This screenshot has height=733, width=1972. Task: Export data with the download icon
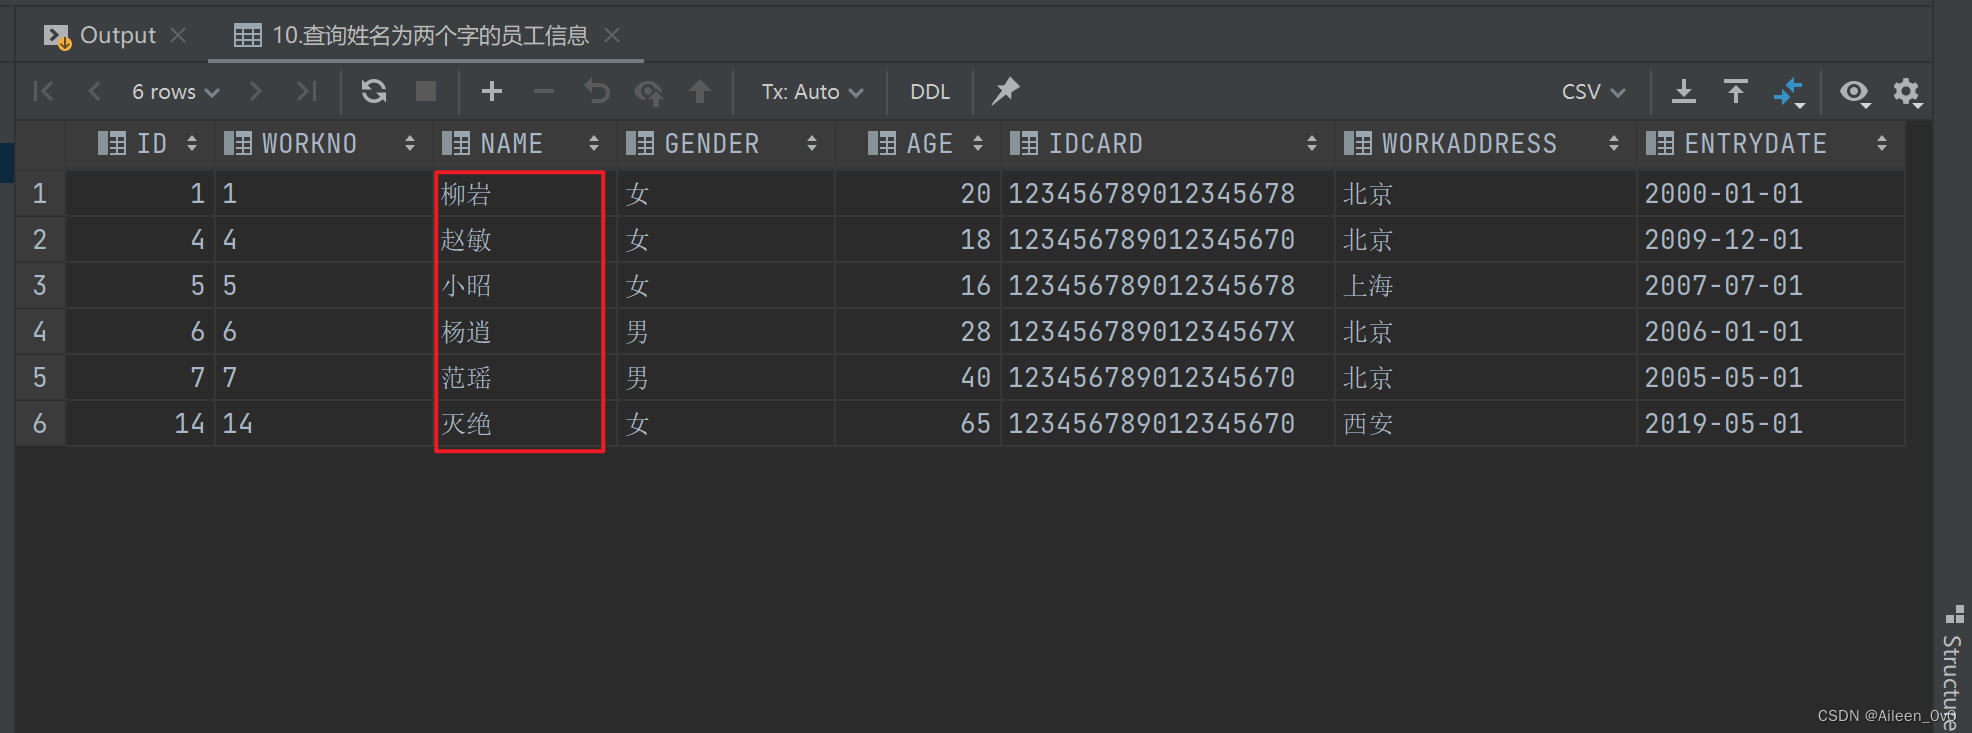pos(1684,91)
